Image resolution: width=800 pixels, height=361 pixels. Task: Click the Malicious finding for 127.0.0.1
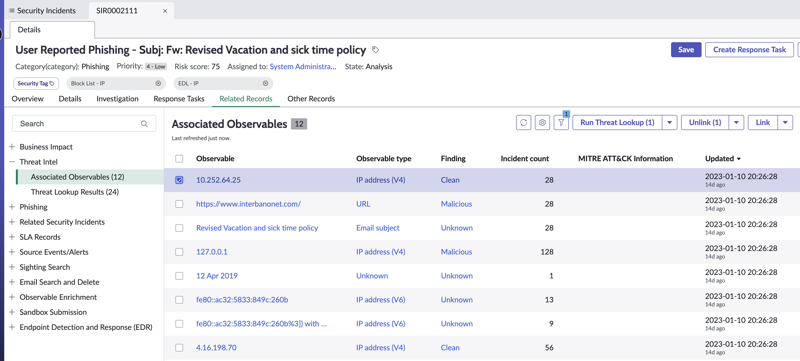[x=456, y=252]
